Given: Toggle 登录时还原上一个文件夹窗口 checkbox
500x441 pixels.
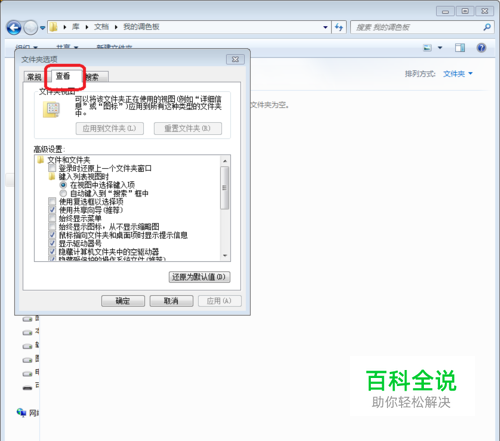Looking at the screenshot, I should point(52,168).
